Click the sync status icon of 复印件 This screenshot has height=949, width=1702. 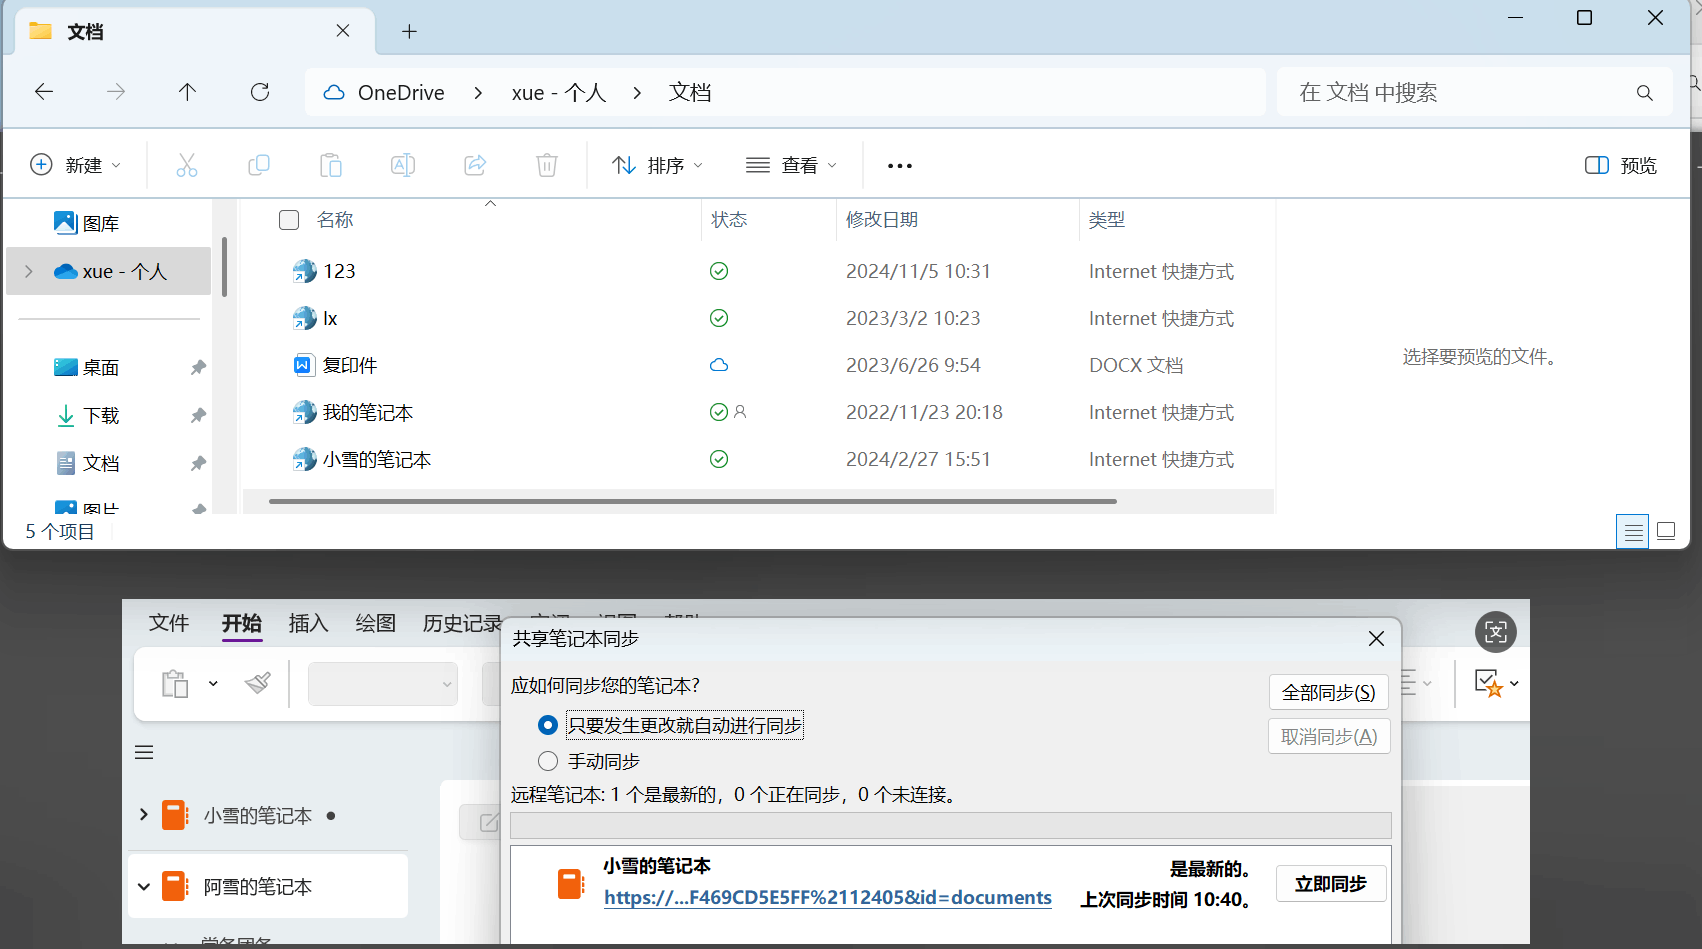719,365
